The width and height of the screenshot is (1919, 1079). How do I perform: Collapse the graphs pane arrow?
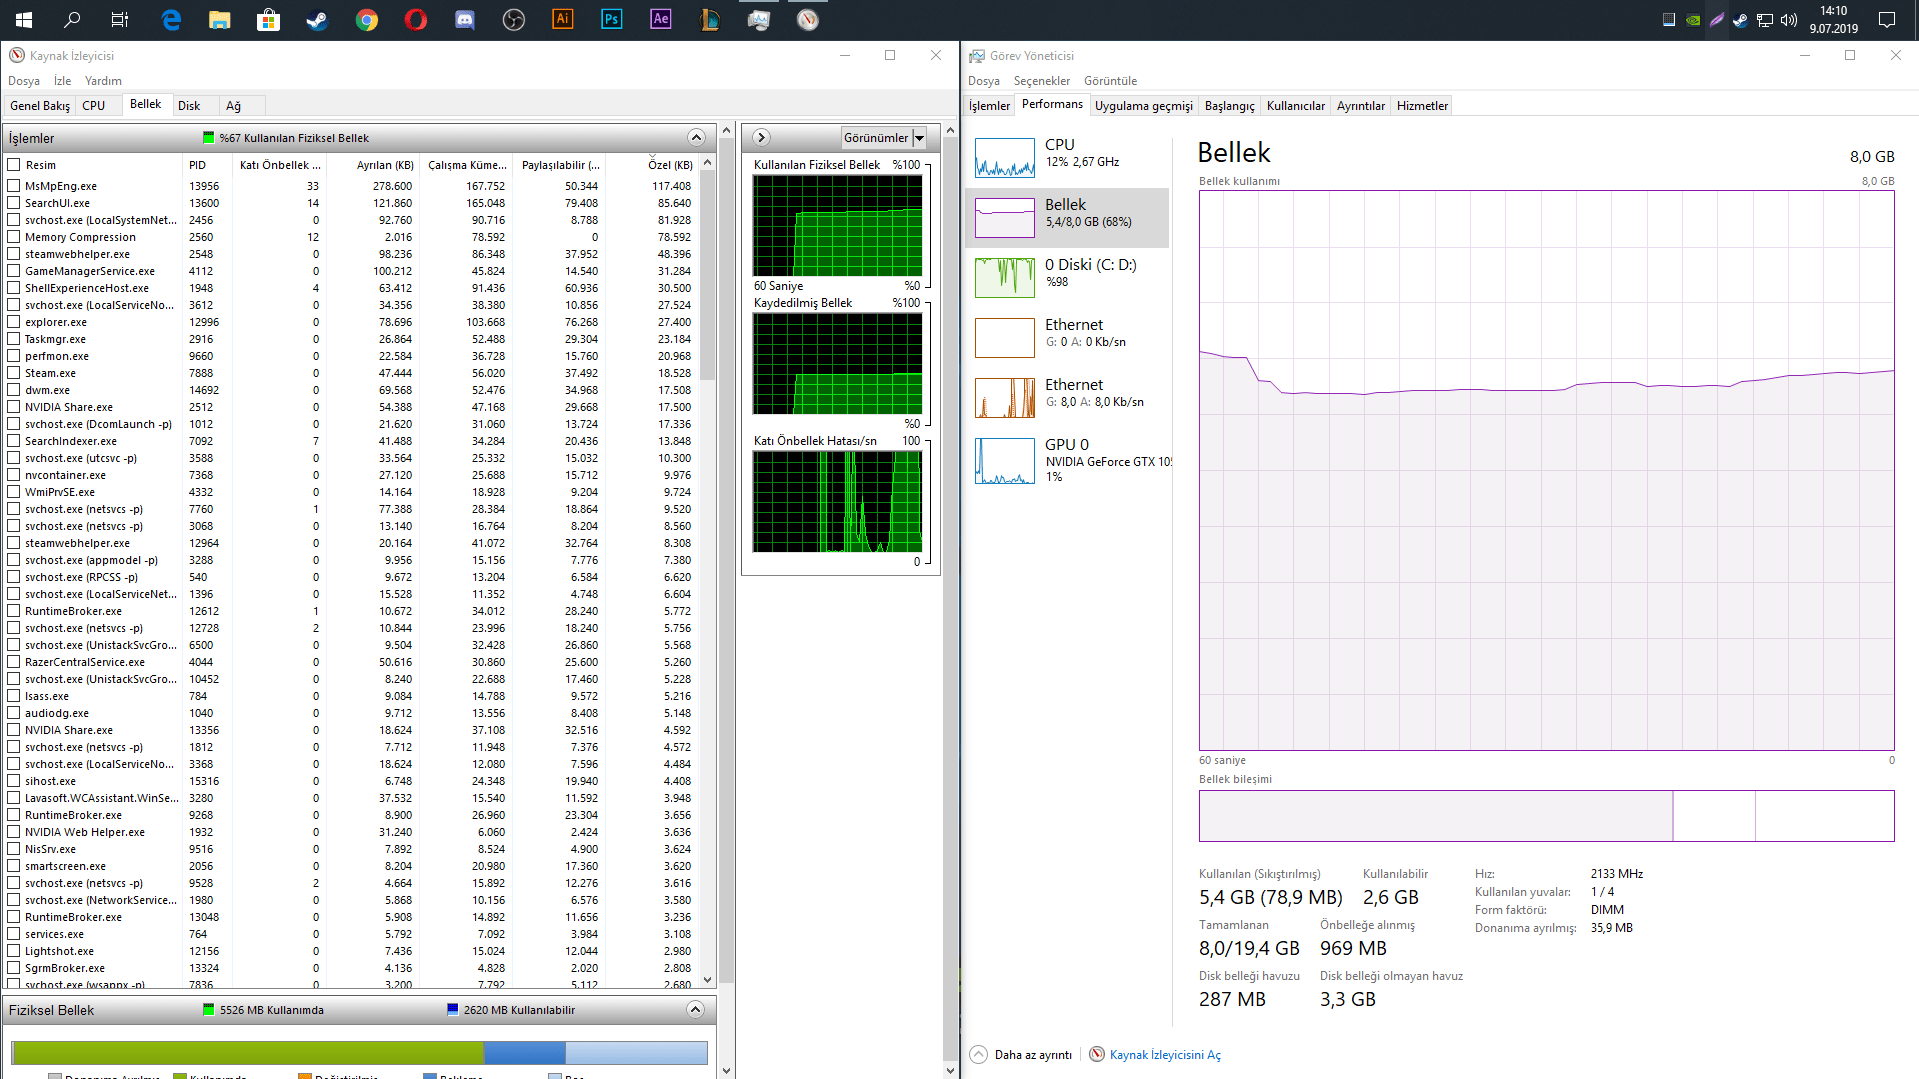pyautogui.click(x=761, y=138)
